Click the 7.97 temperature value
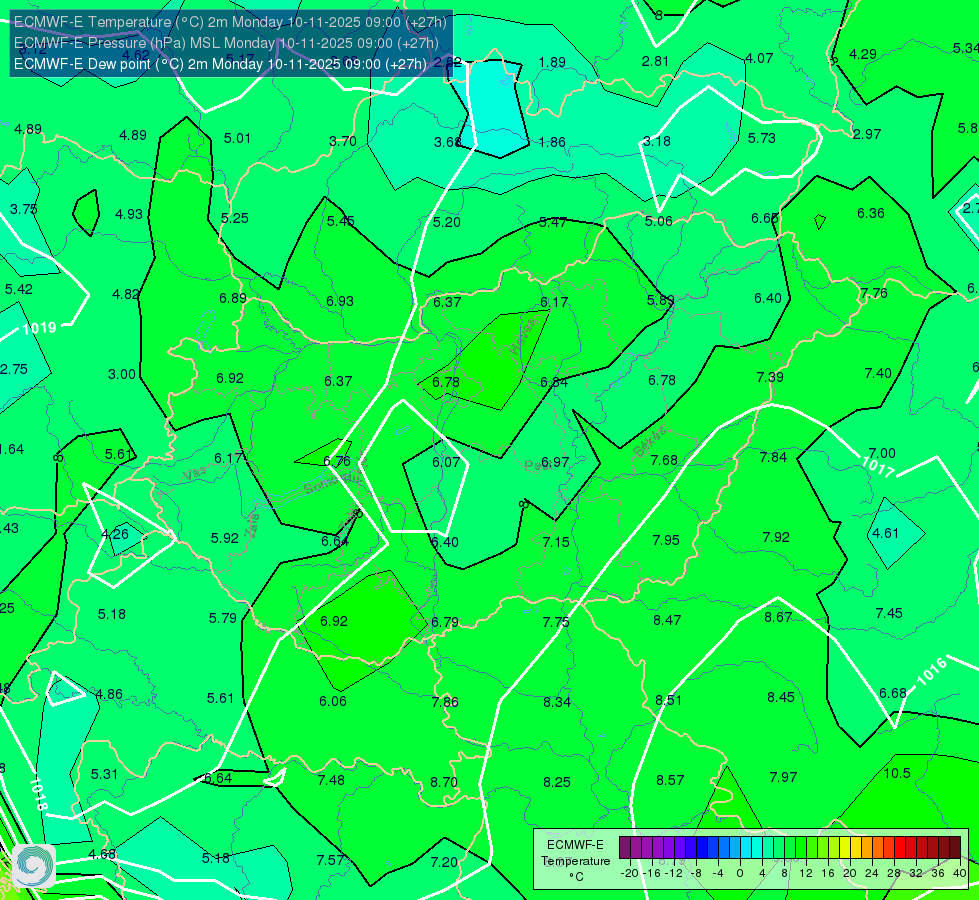 (783, 777)
